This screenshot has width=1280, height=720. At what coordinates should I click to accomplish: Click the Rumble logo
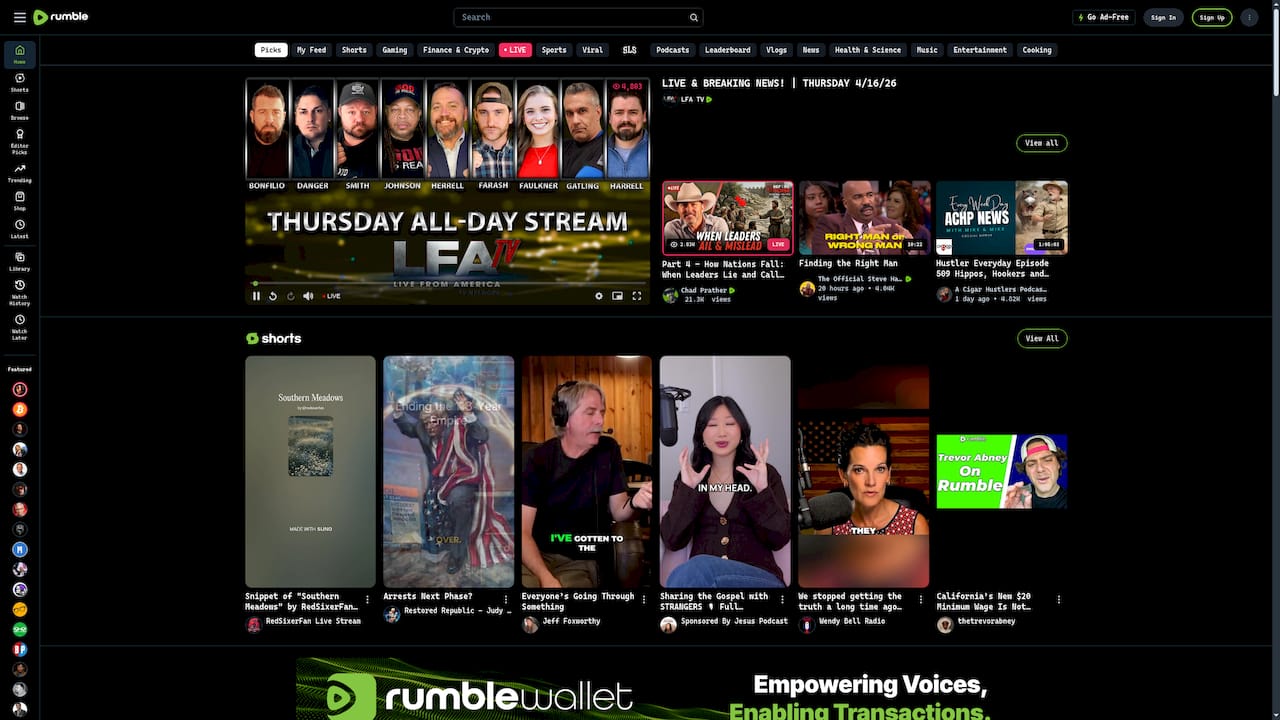pyautogui.click(x=60, y=17)
